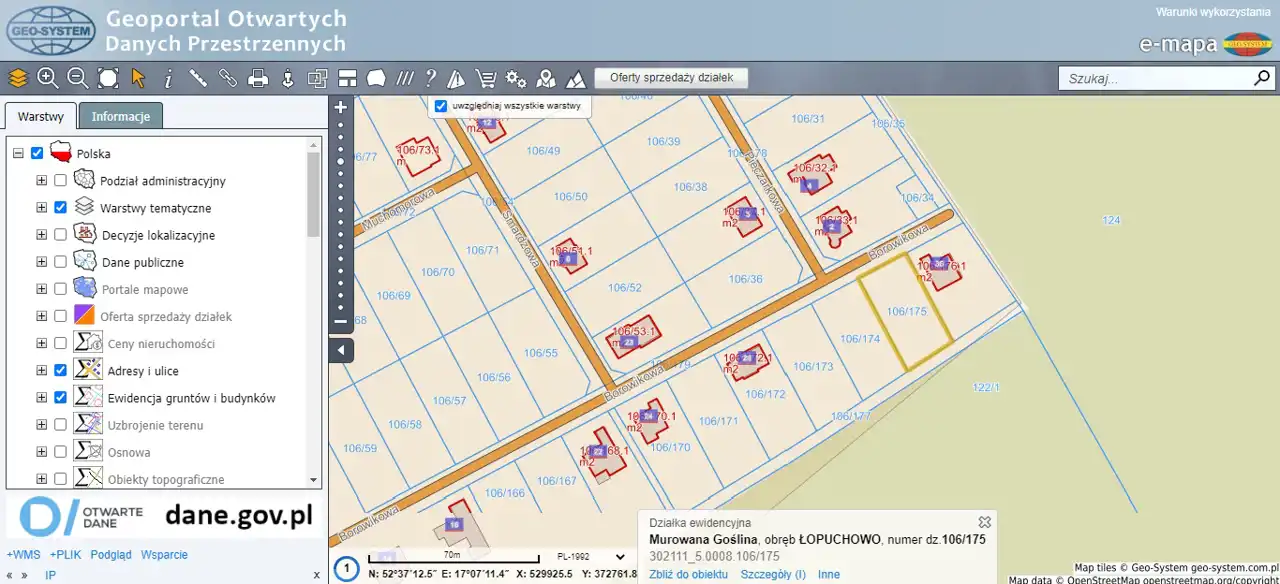Select the arrow pointer tool
Image resolution: width=1280 pixels, height=584 pixels.
138,78
